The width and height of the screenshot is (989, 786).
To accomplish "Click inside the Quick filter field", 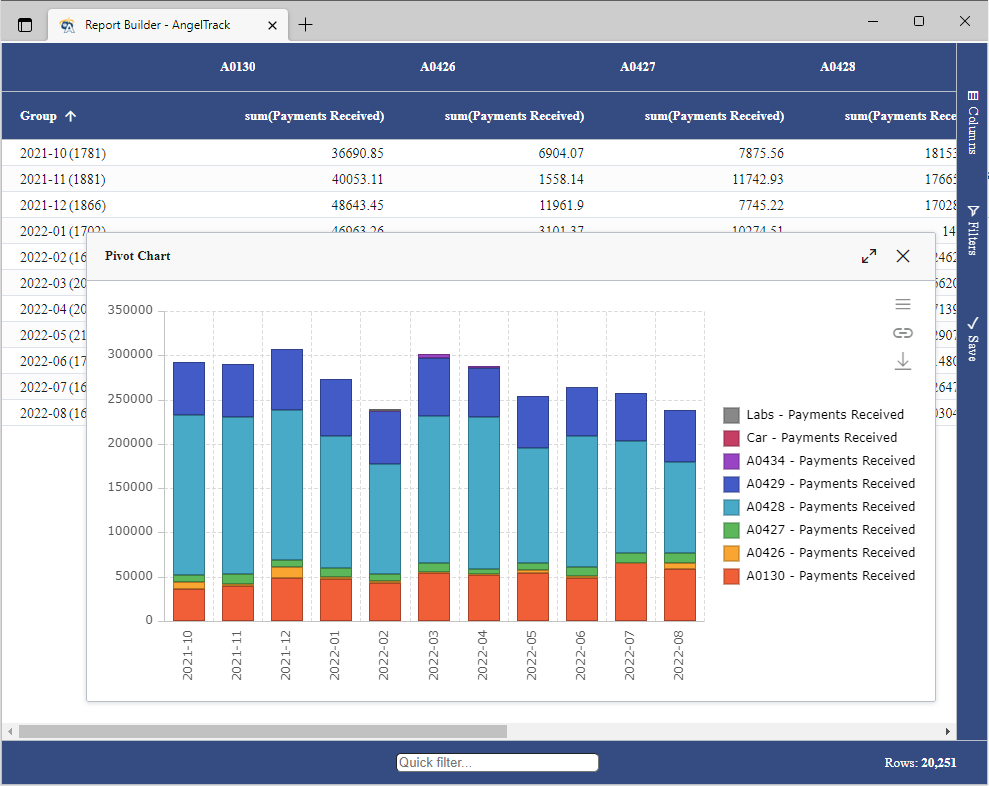I will [x=496, y=762].
